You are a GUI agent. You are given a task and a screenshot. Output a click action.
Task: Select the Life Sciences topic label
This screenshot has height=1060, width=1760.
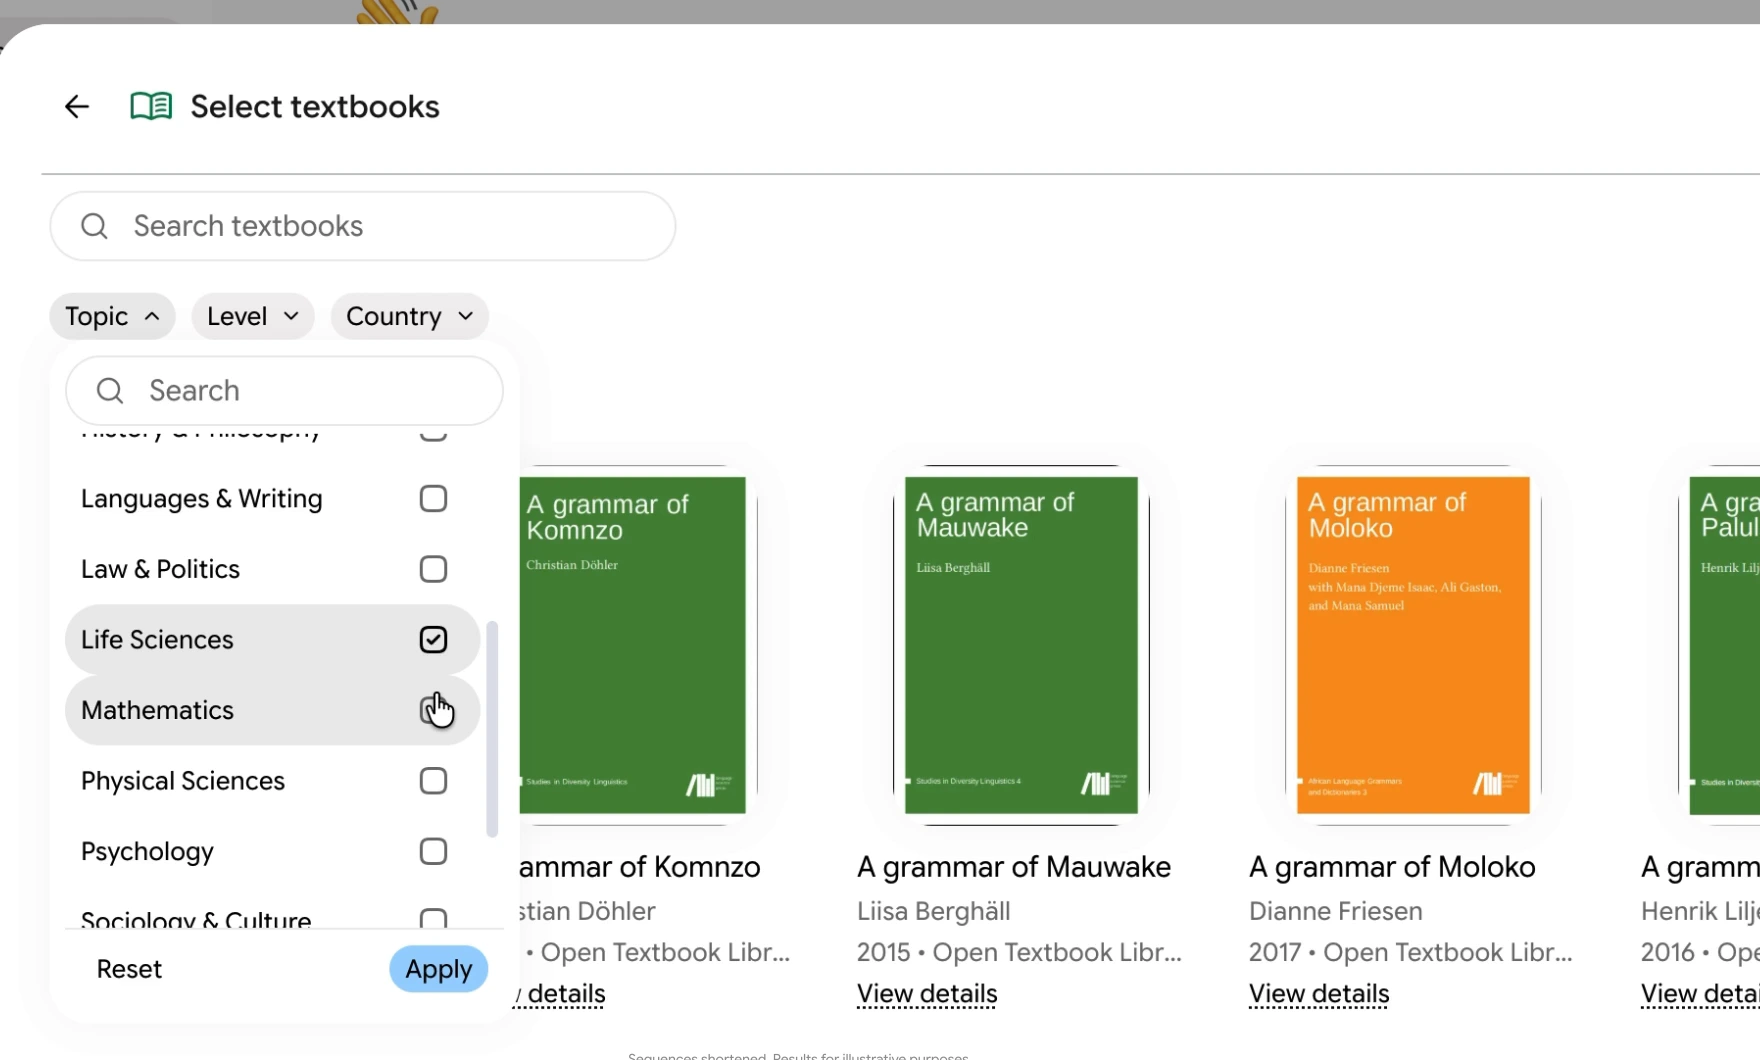[157, 639]
